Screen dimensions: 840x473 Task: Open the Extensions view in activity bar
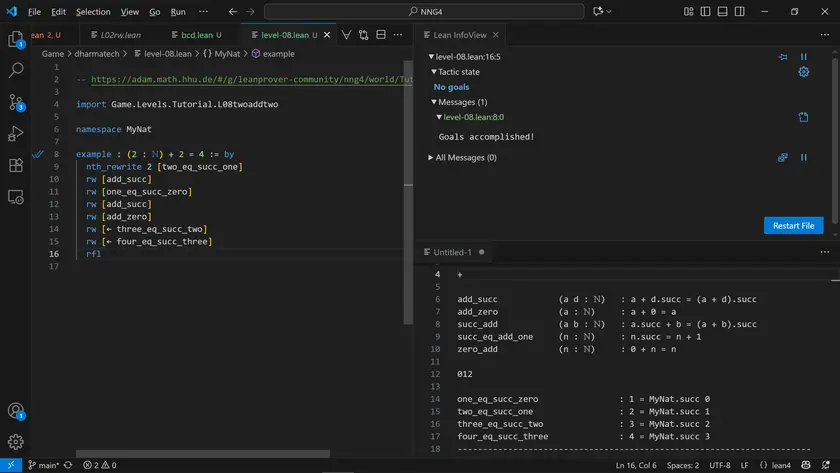point(15,165)
